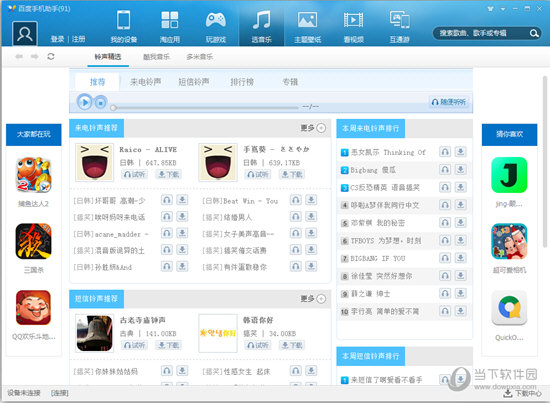The height and width of the screenshot is (403, 550).
Task: Preview Kaico - ALIVE with 试听
Action: click(x=134, y=174)
